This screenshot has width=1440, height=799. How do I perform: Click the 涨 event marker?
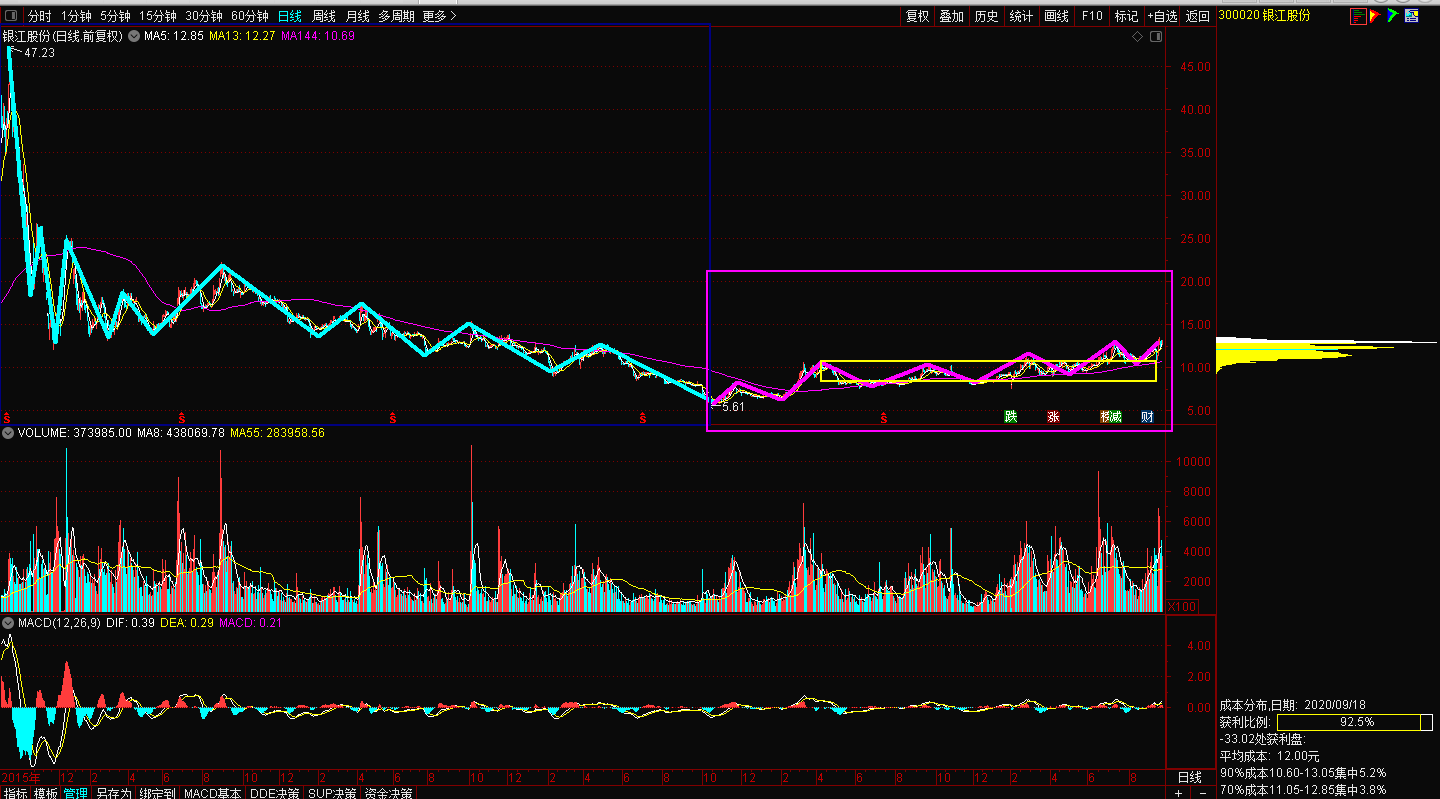(1053, 416)
